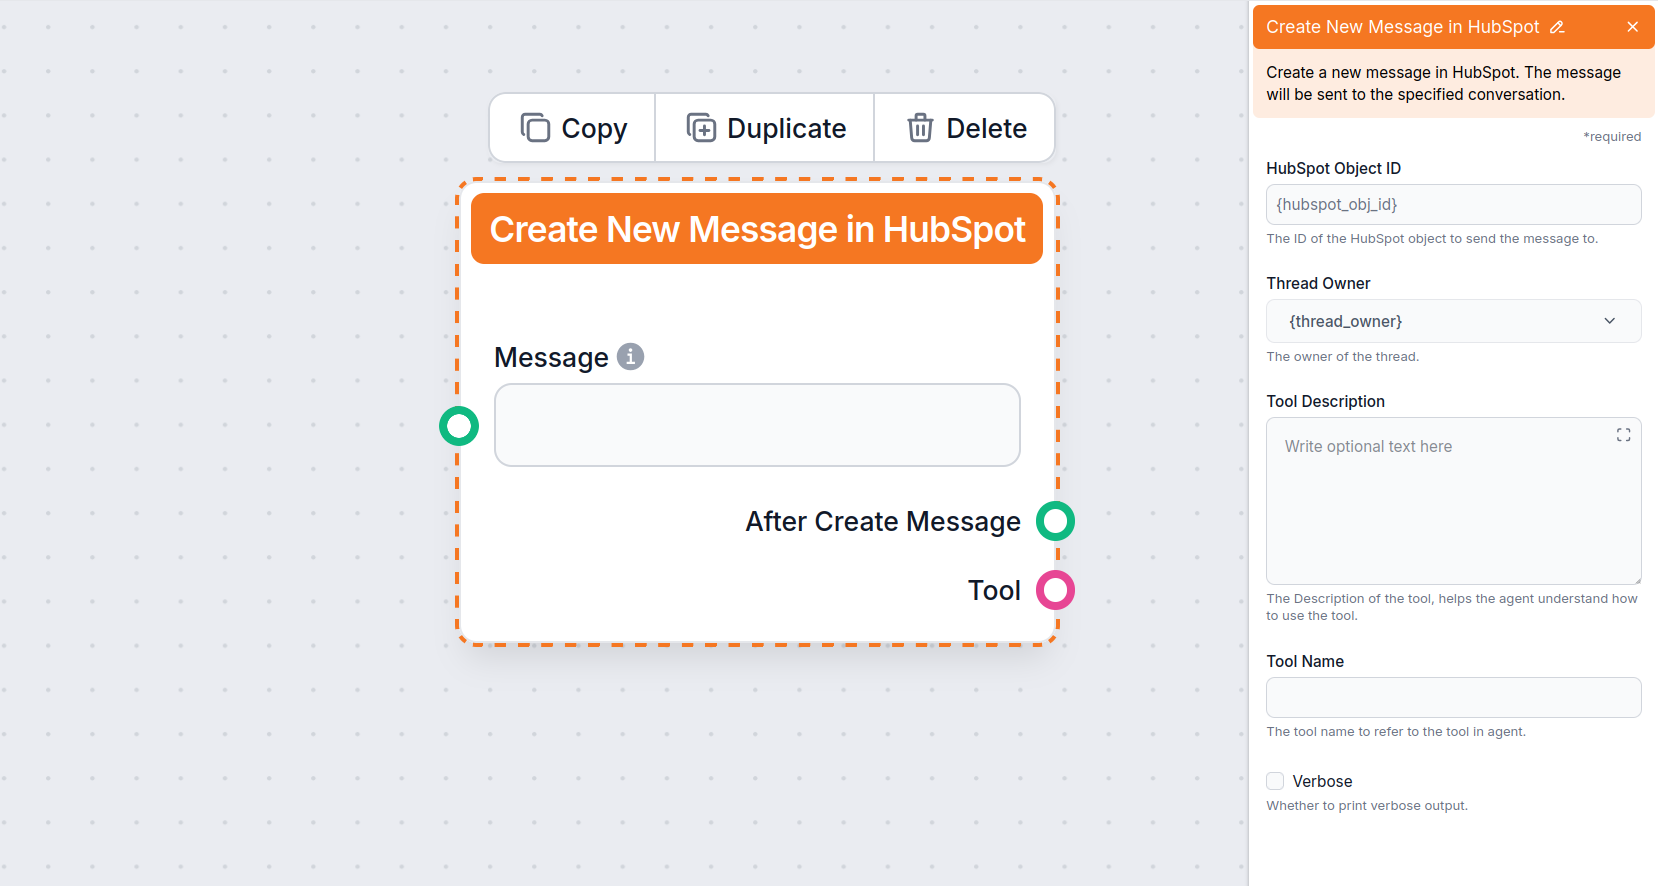Expand the Tool Description text area icon
The image size is (1658, 886).
click(1623, 435)
